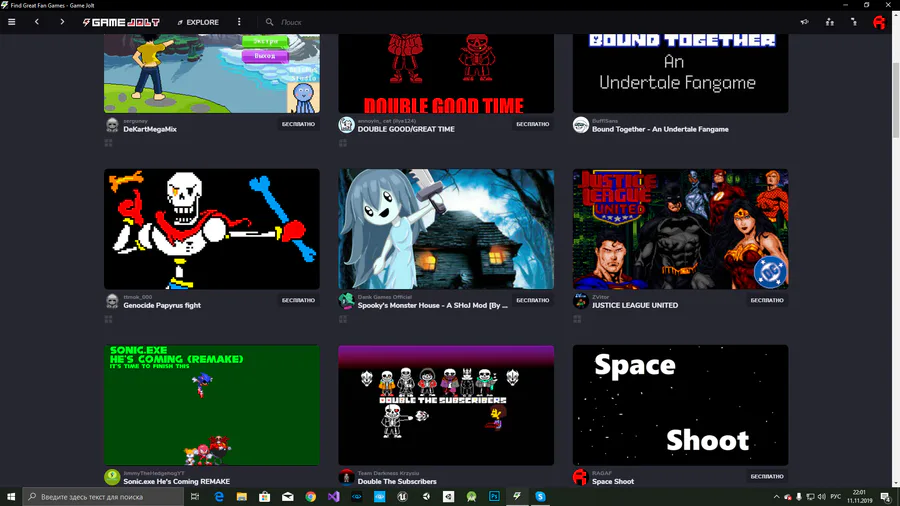Open Task View on the taskbar
The image size is (900, 506).
[x=195, y=497]
